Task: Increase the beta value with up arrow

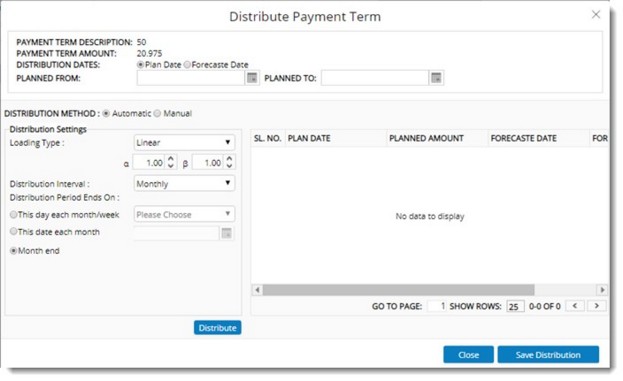Action: coord(229,158)
